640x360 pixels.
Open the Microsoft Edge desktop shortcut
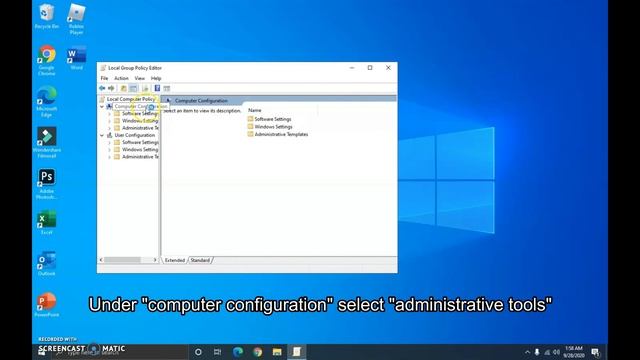(x=47, y=101)
